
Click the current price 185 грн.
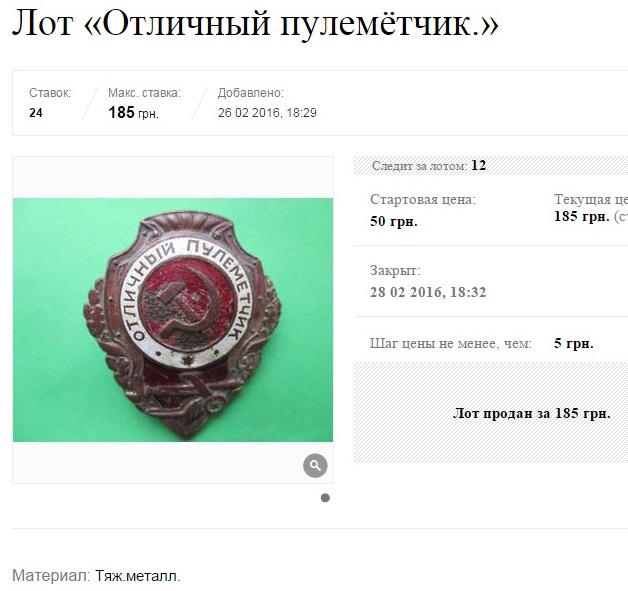[582, 217]
